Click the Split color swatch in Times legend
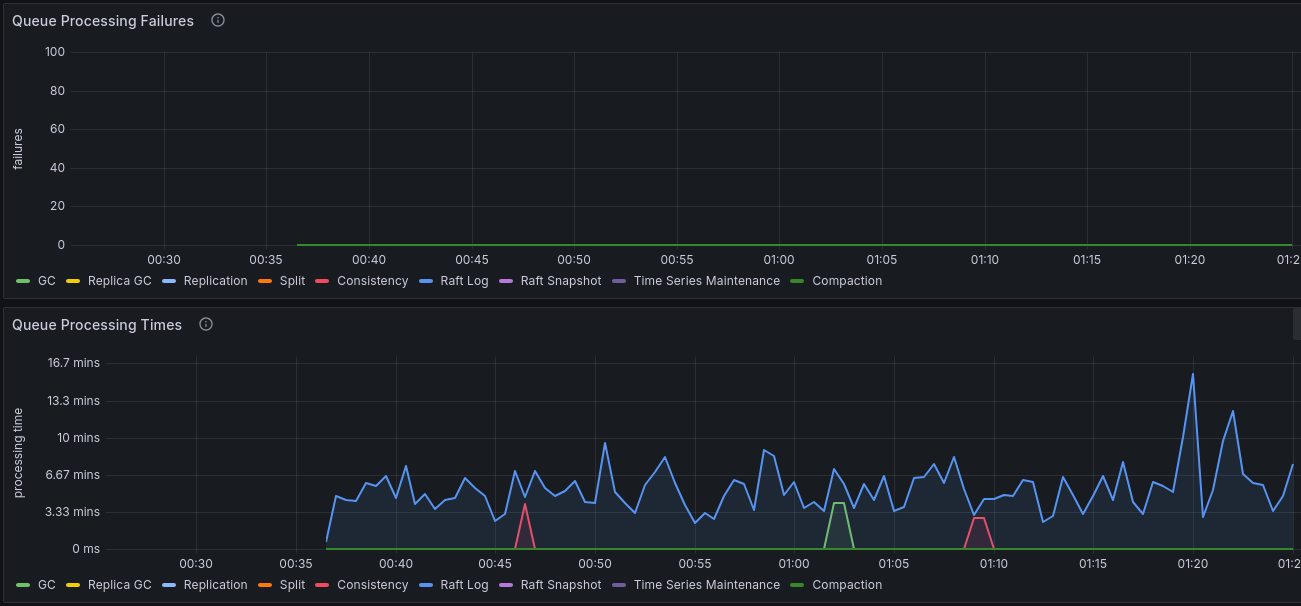 [265, 585]
